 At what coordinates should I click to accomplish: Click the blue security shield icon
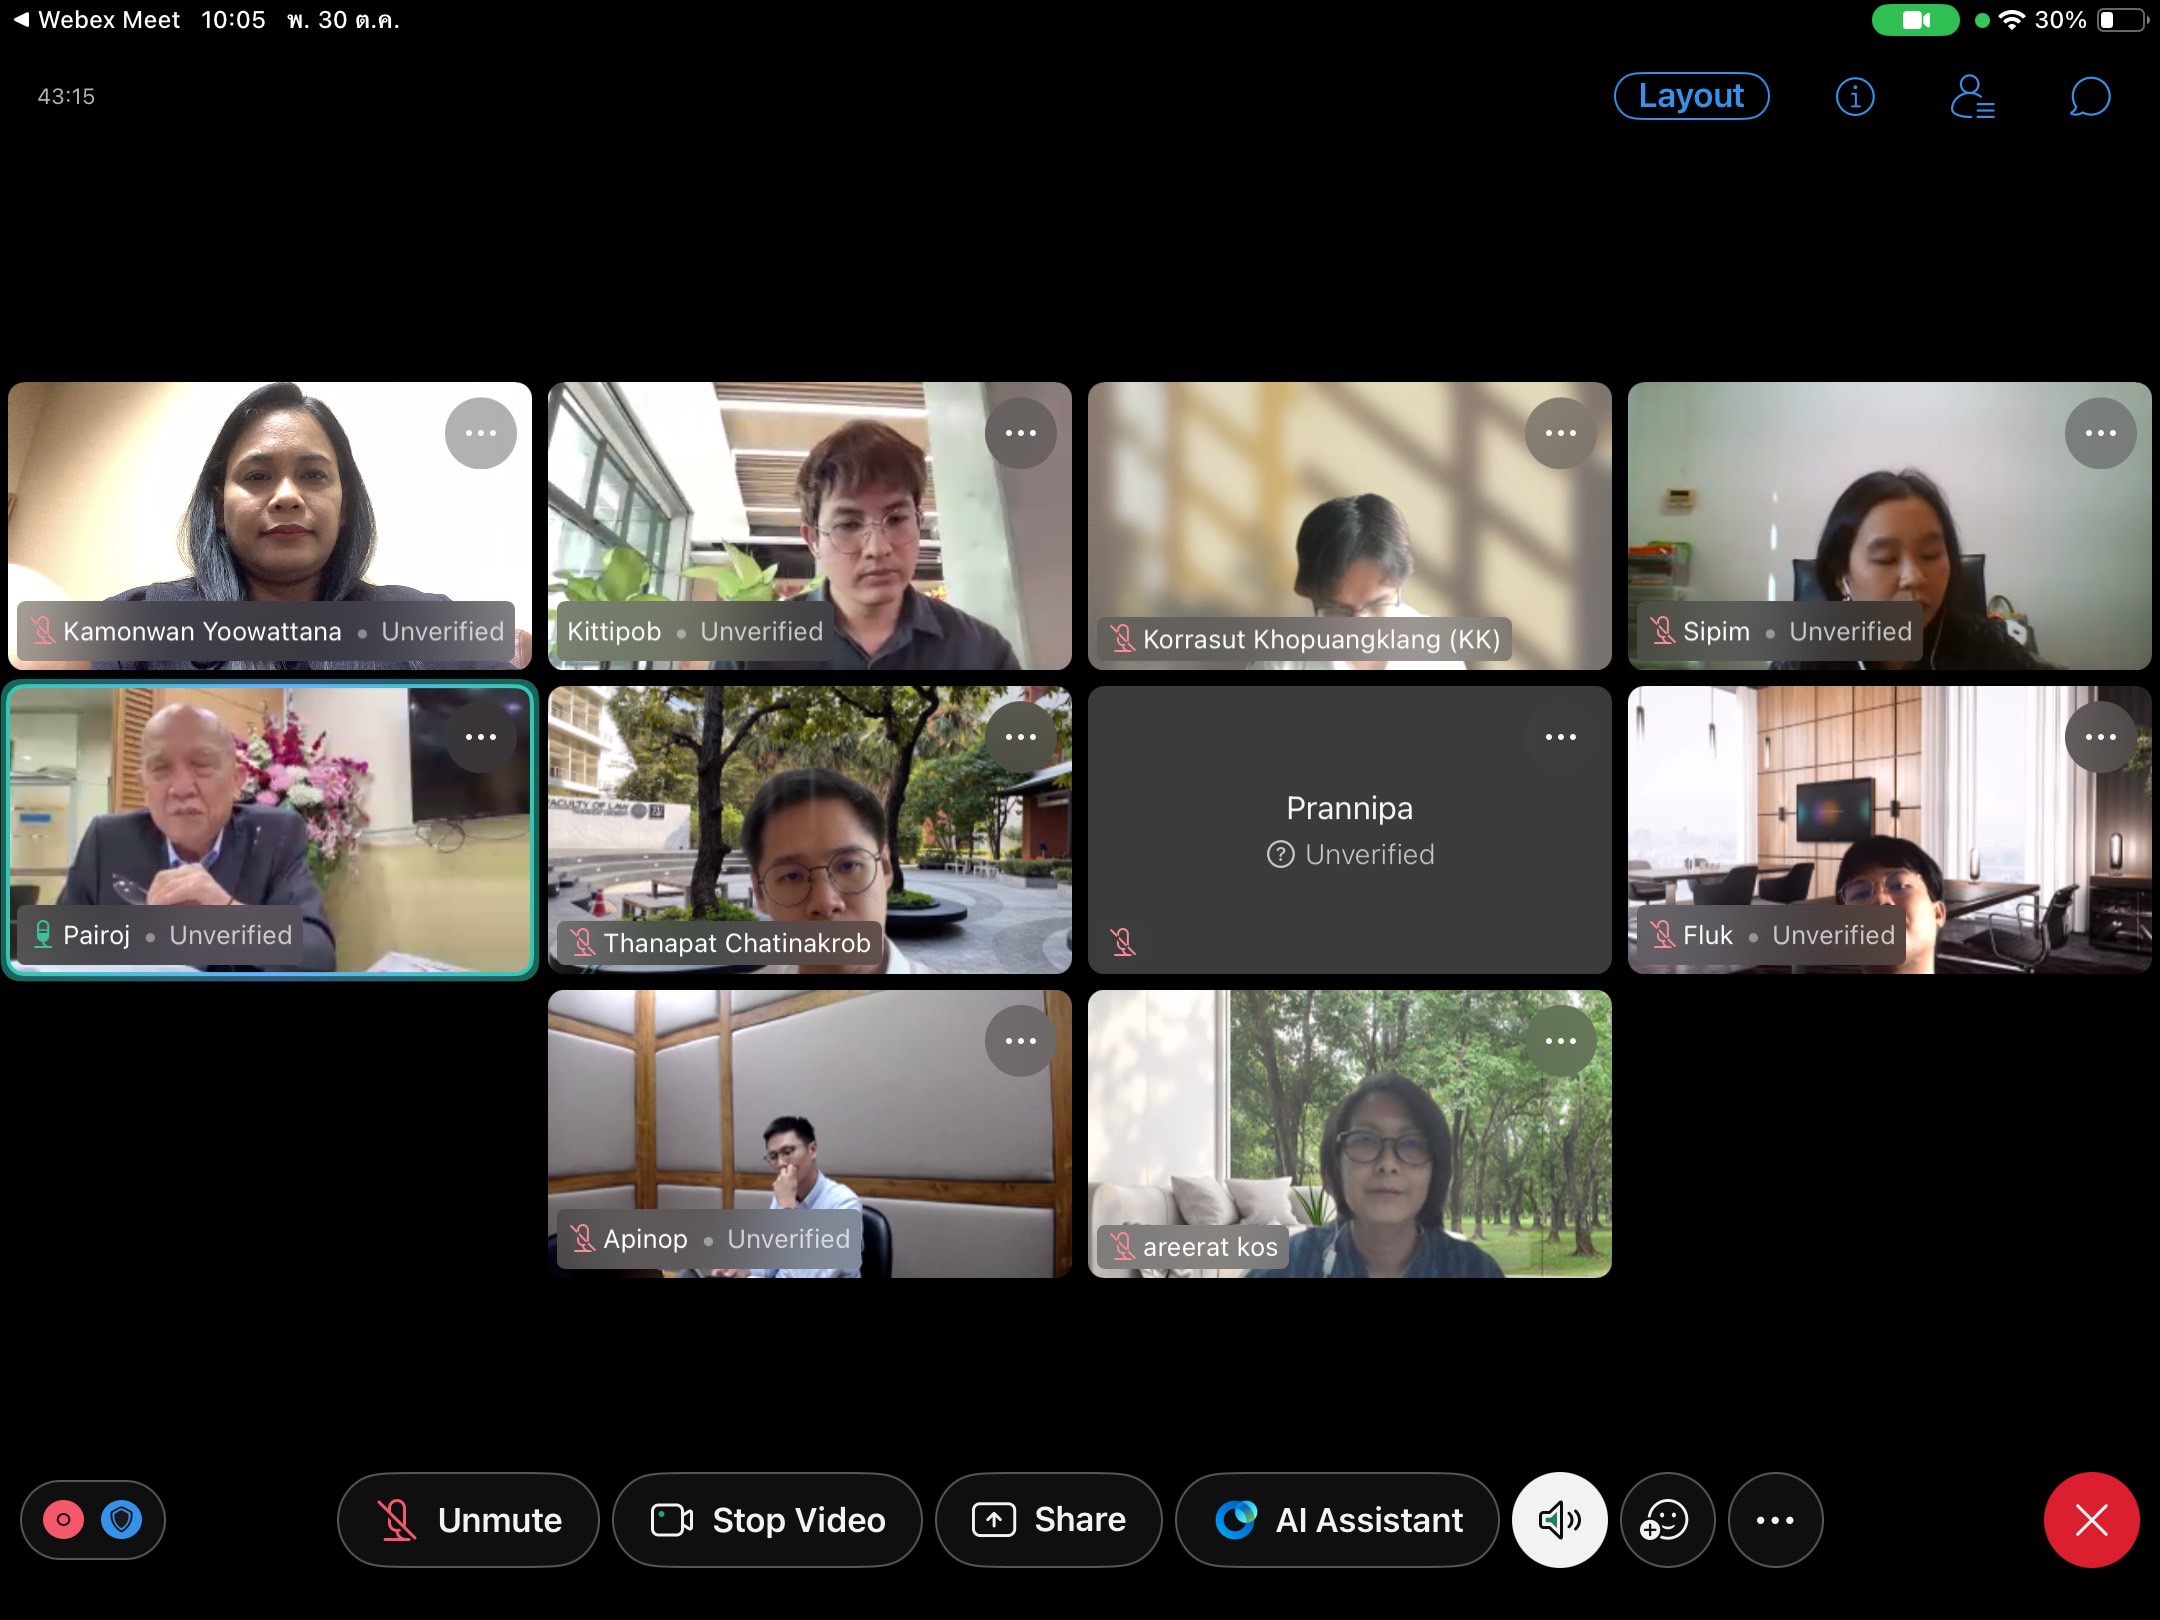point(122,1520)
